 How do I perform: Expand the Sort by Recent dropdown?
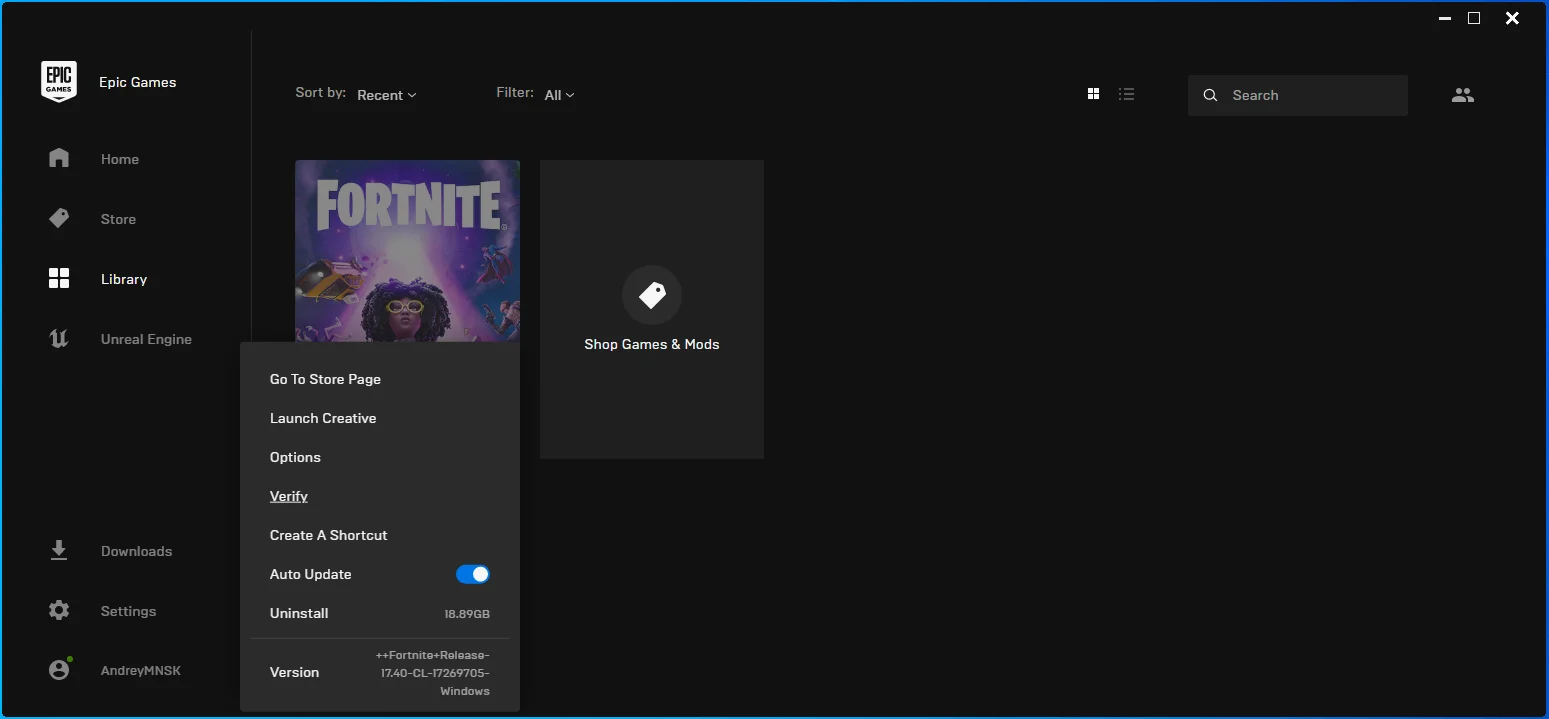387,95
